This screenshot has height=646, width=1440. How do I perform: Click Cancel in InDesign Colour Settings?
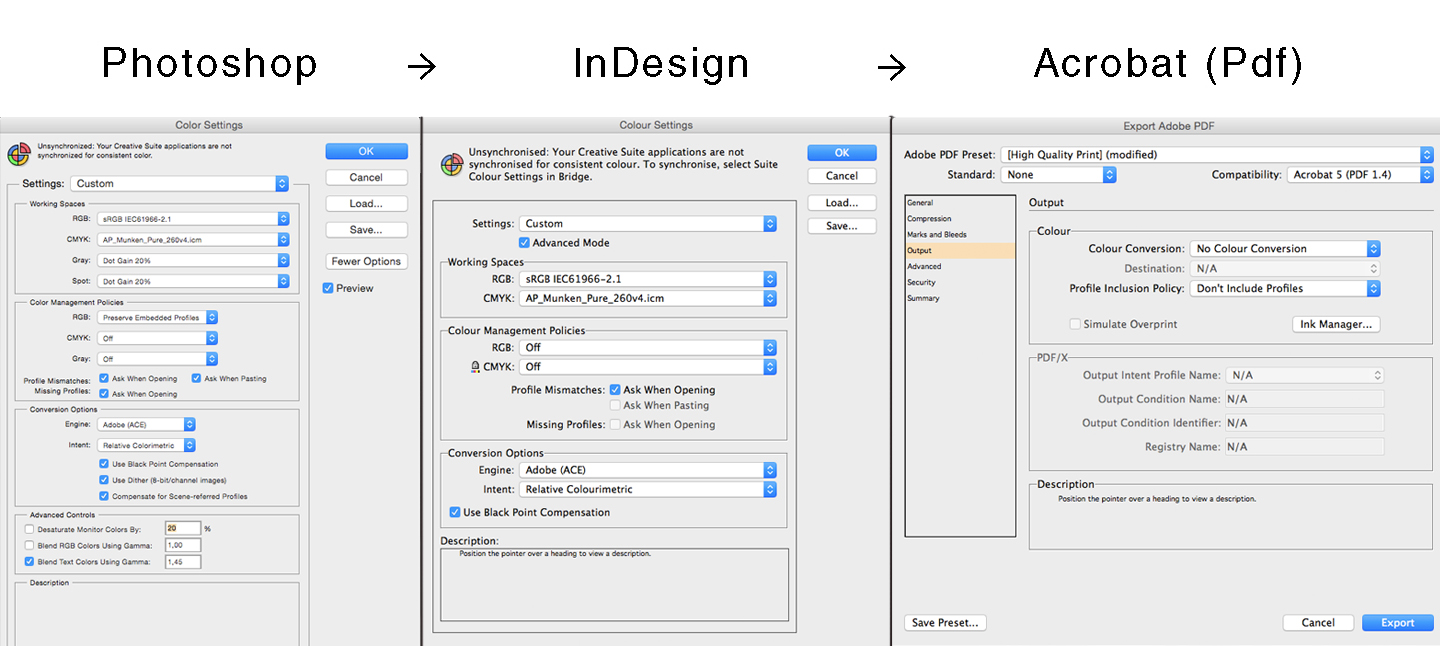click(842, 176)
